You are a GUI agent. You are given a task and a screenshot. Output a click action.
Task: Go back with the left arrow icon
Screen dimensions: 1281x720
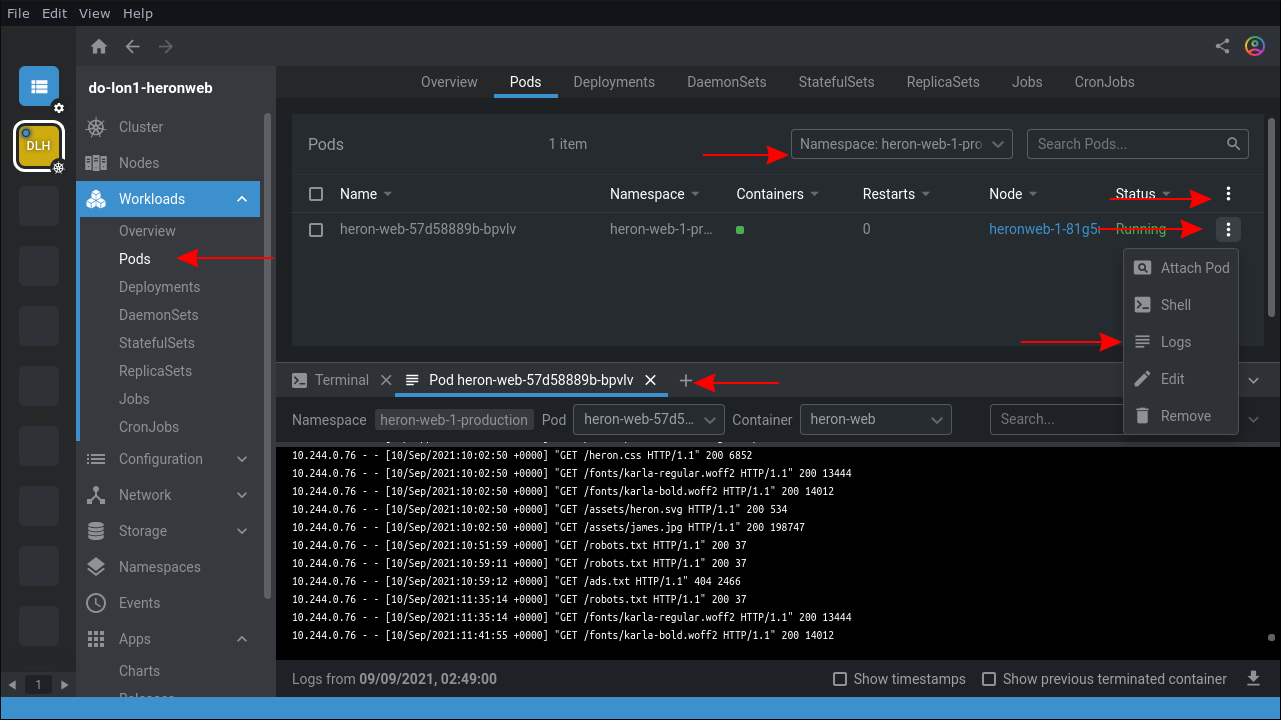coord(132,47)
